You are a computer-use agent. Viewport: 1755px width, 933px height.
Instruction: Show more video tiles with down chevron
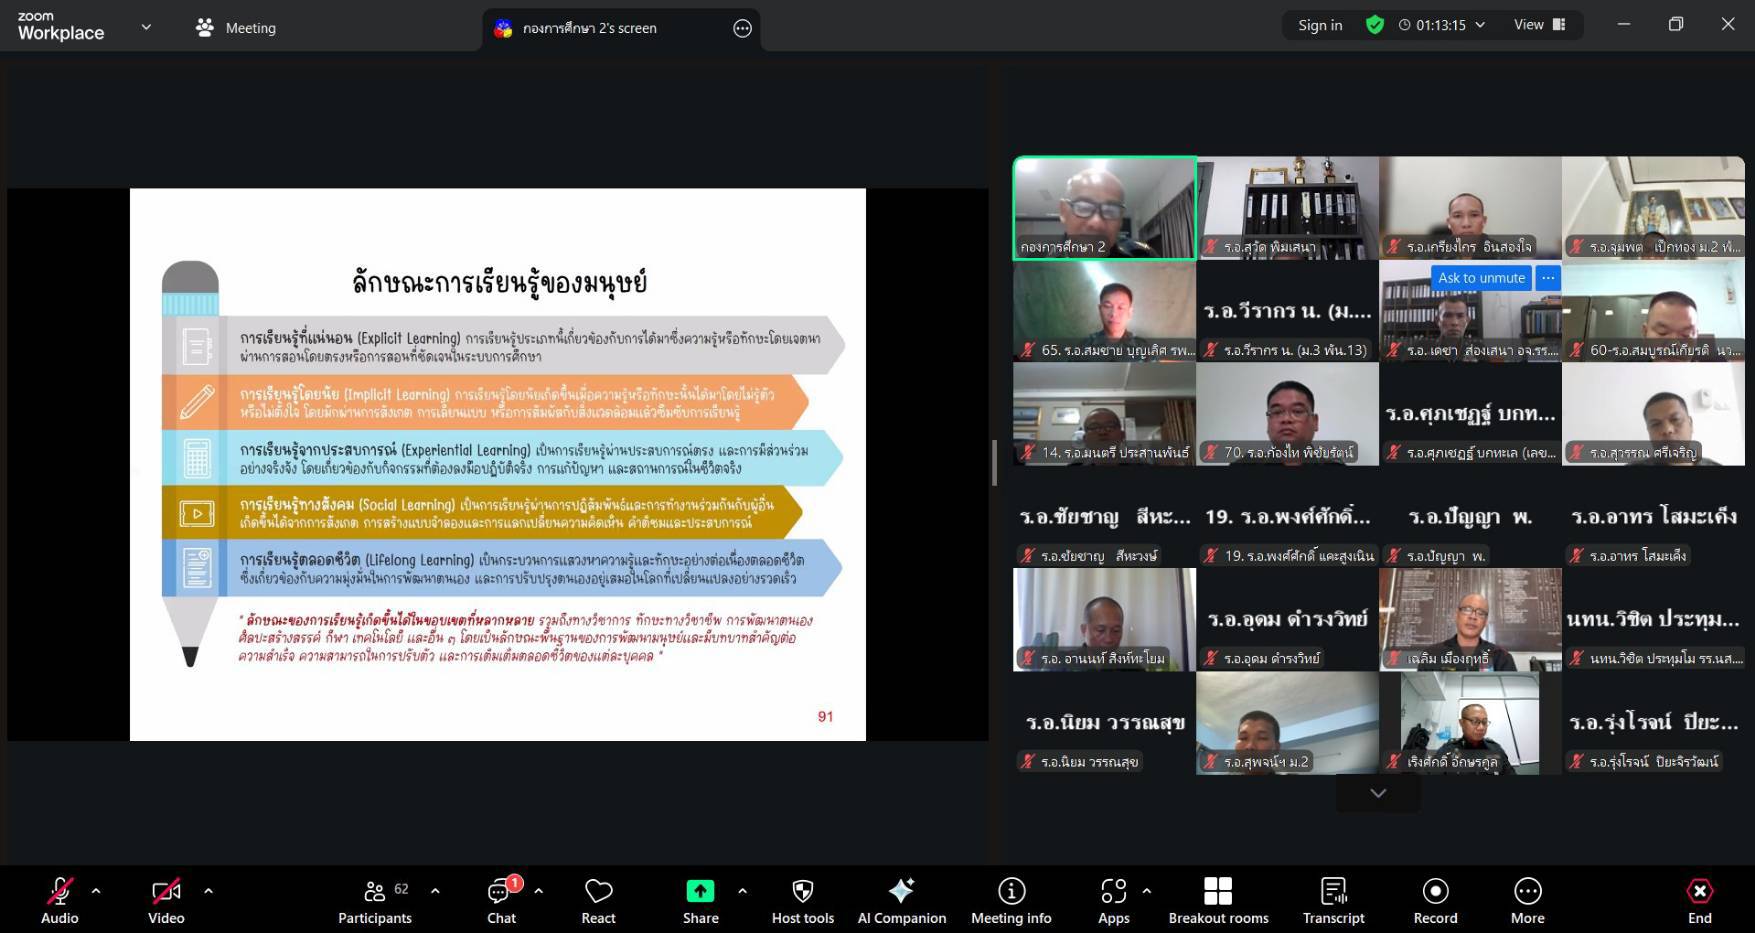point(1378,793)
